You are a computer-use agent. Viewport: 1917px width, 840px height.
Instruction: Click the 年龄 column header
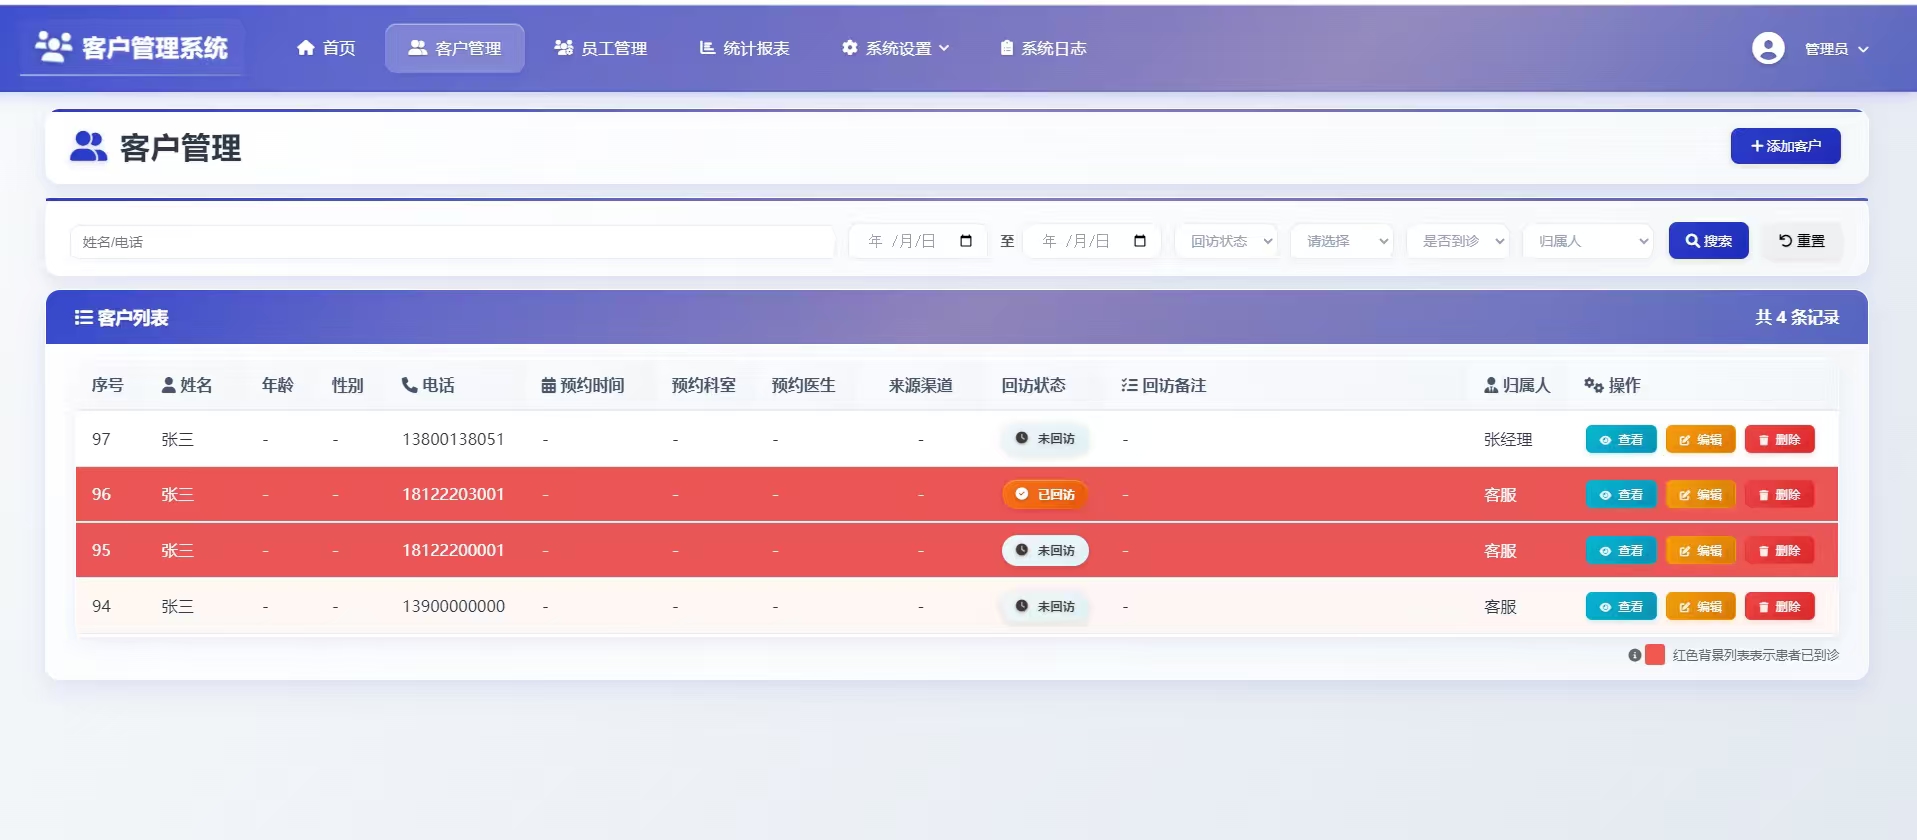tap(278, 385)
